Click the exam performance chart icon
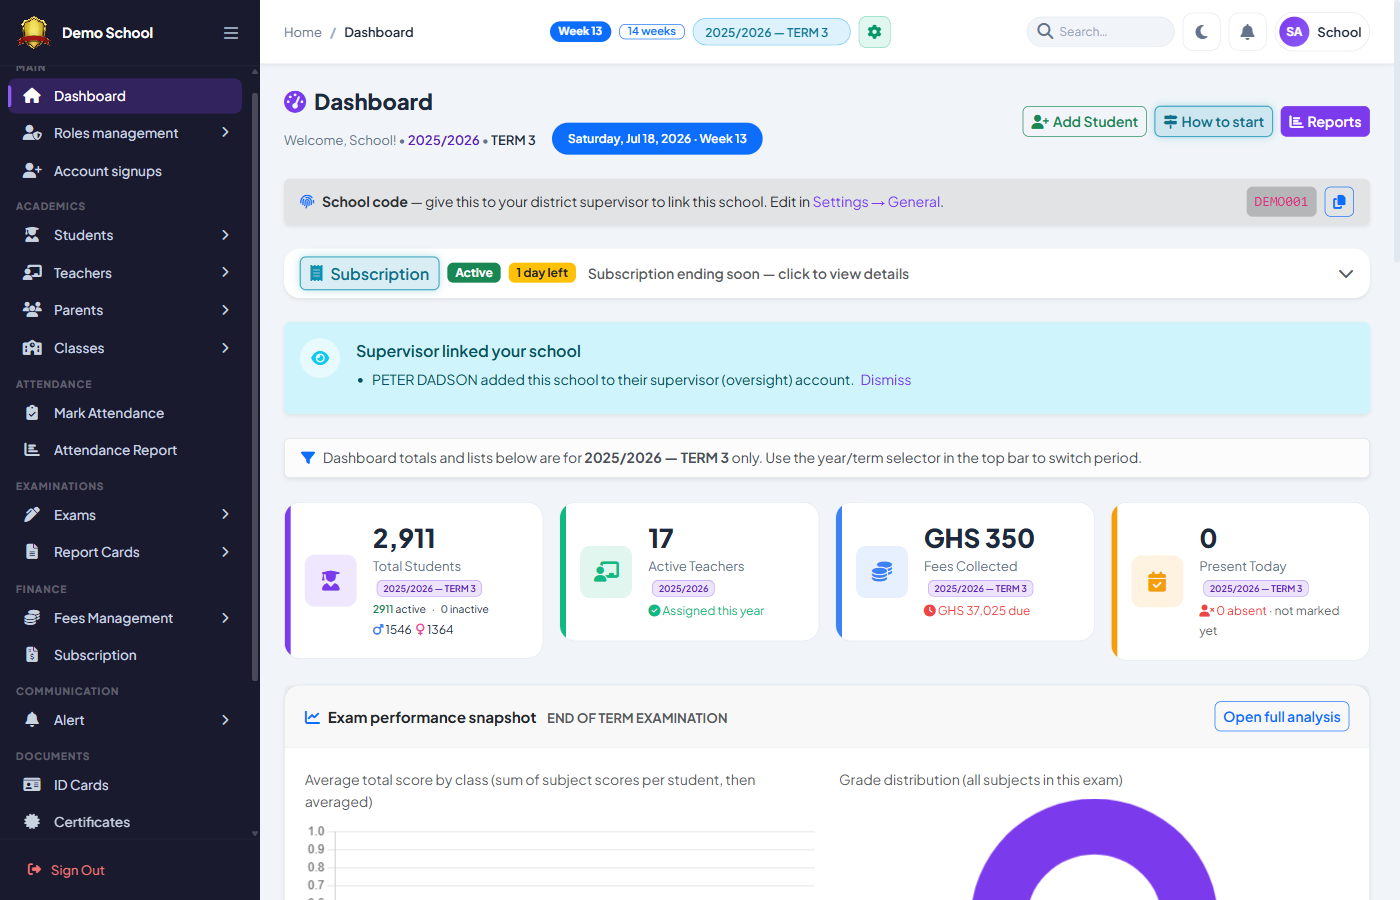The image size is (1400, 900). tap(312, 718)
